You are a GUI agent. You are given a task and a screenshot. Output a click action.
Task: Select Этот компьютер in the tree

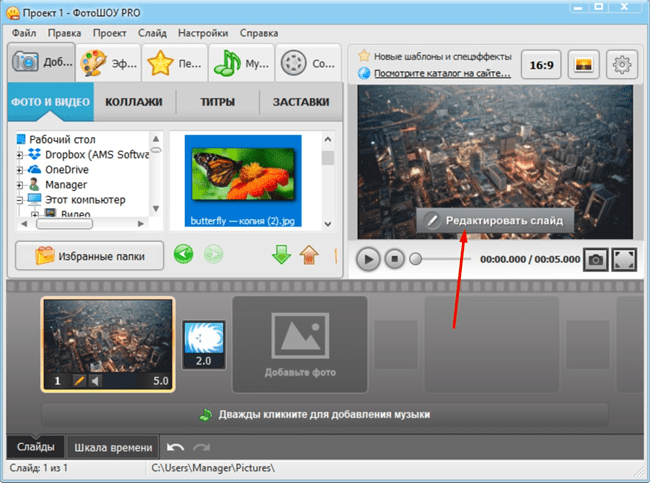pyautogui.click(x=85, y=200)
